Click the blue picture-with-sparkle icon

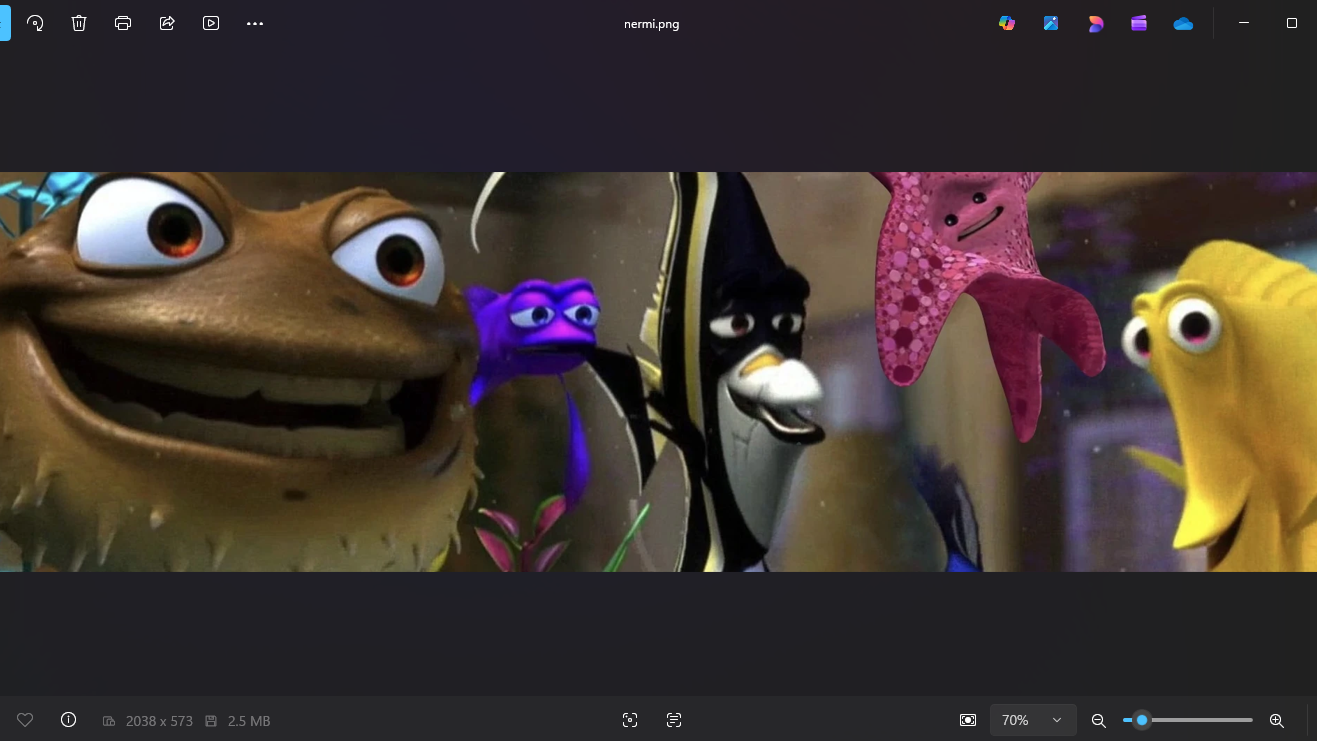pyautogui.click(x=1051, y=23)
